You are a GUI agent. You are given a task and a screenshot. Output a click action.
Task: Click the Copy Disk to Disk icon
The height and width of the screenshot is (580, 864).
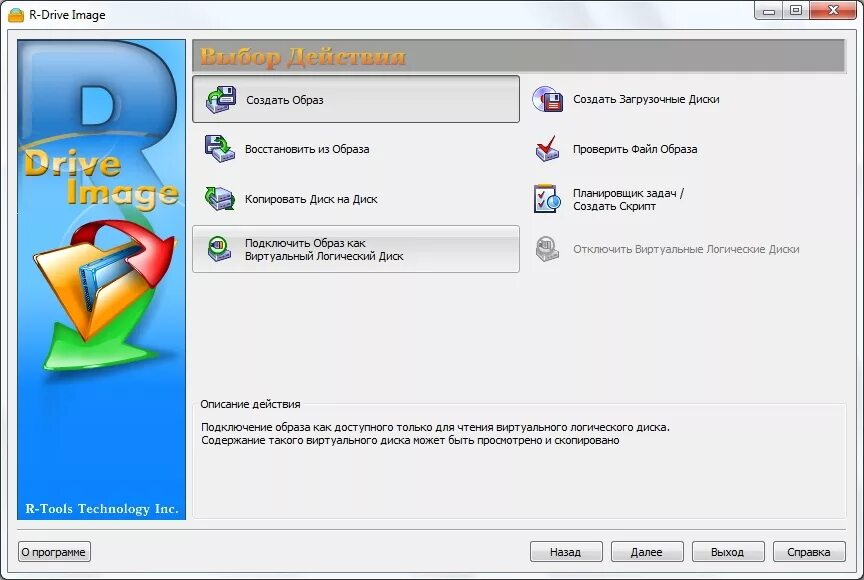(x=220, y=198)
